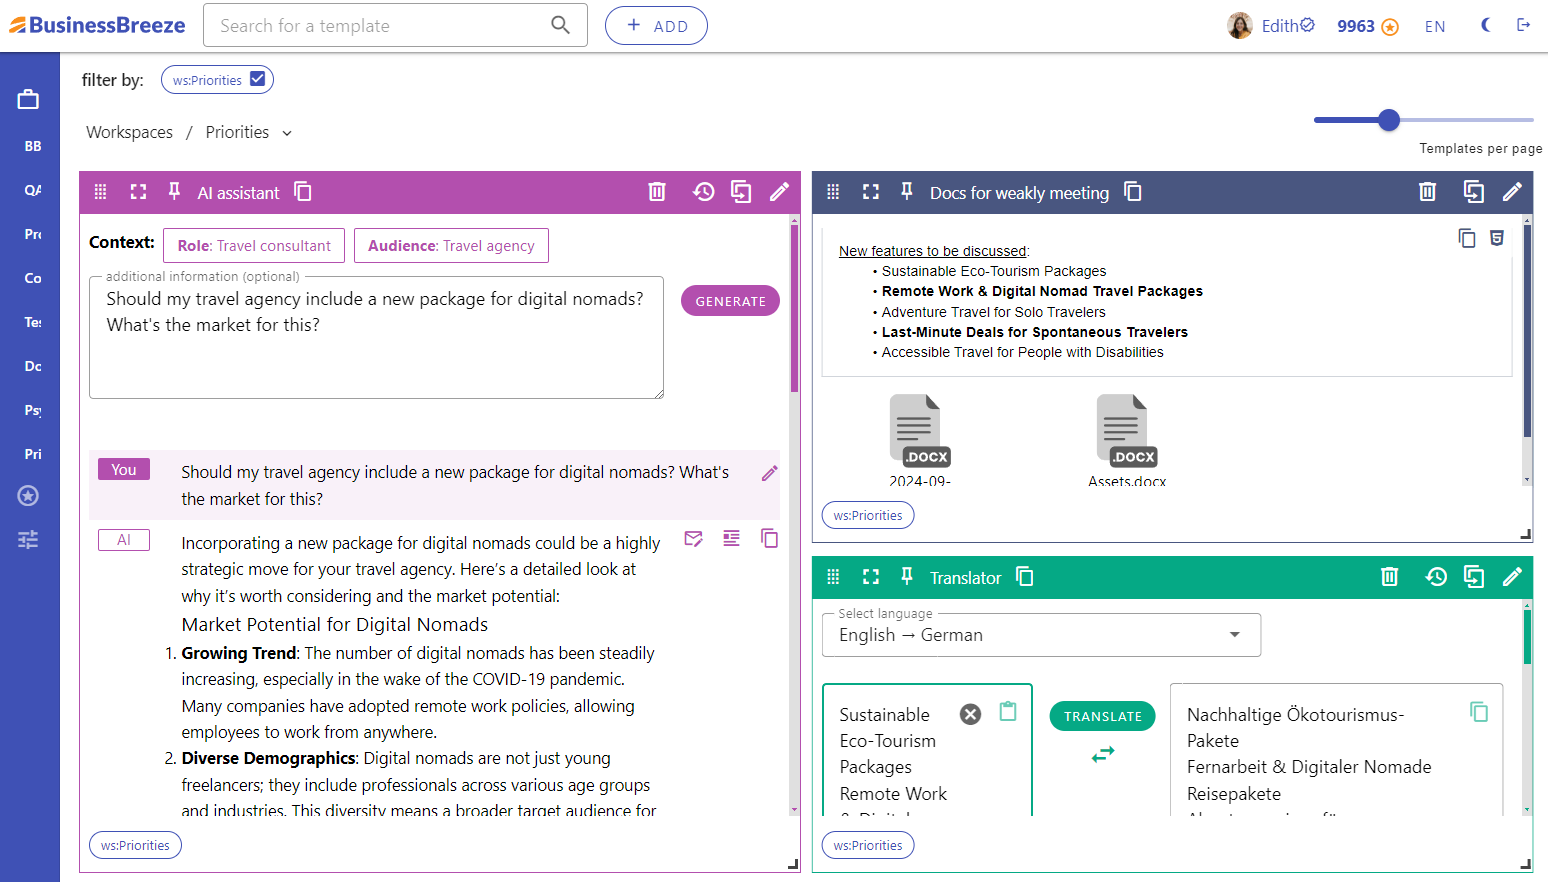Swap translation direction with arrows icon
The height and width of the screenshot is (882, 1548).
(x=1102, y=753)
